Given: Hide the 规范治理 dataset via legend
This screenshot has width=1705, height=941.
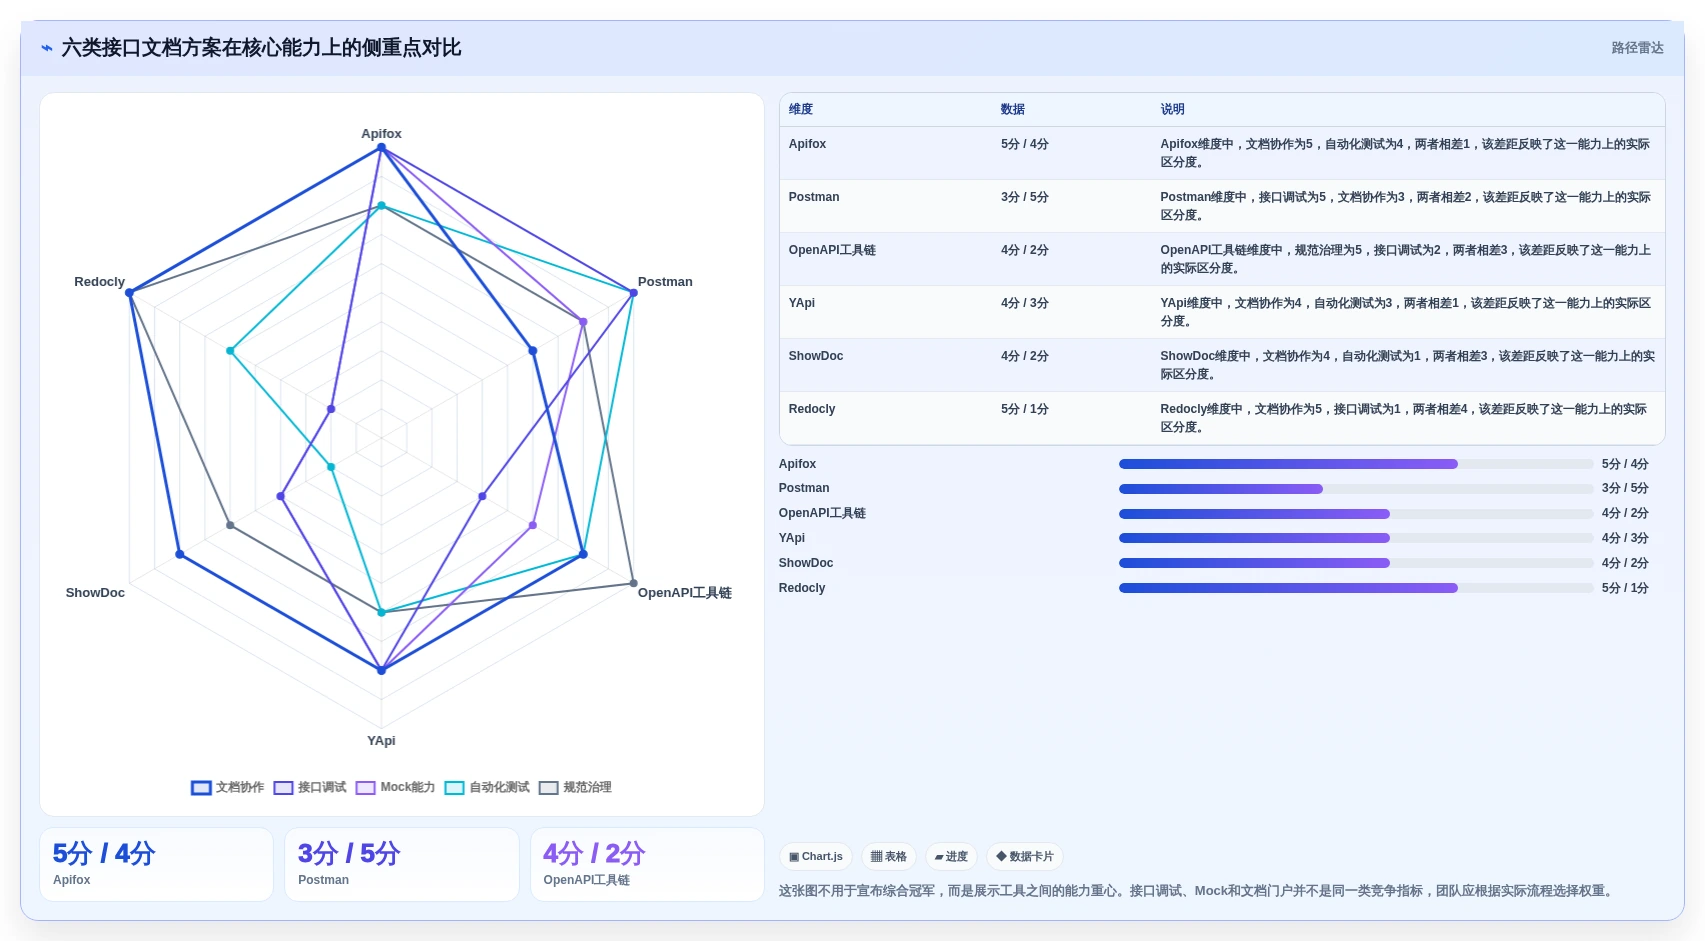Looking at the screenshot, I should click(x=575, y=788).
